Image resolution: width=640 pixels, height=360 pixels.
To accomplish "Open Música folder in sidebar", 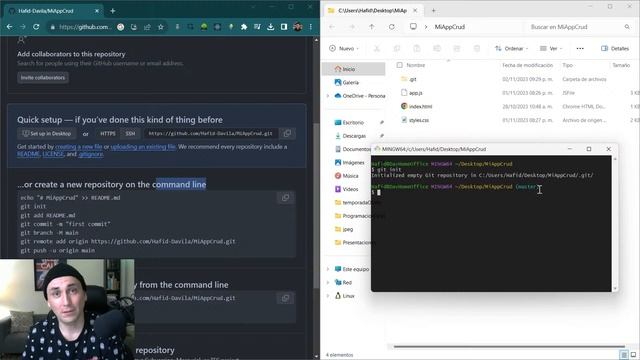I will (347, 176).
